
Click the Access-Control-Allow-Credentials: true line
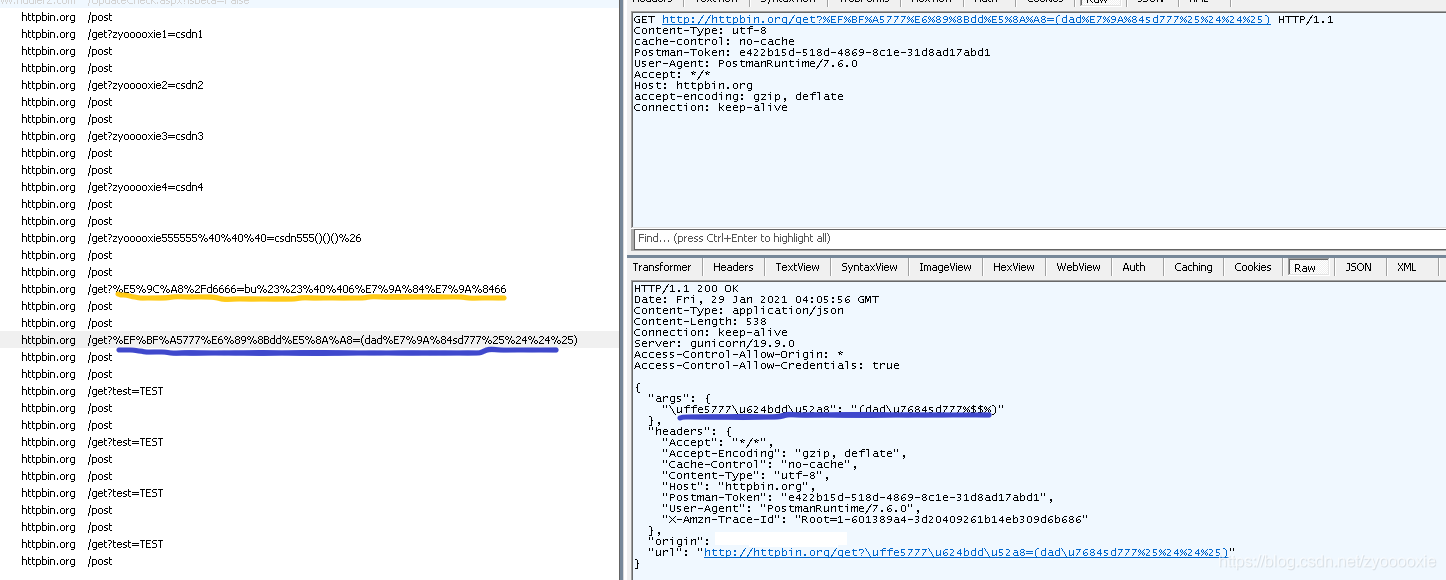(767, 366)
